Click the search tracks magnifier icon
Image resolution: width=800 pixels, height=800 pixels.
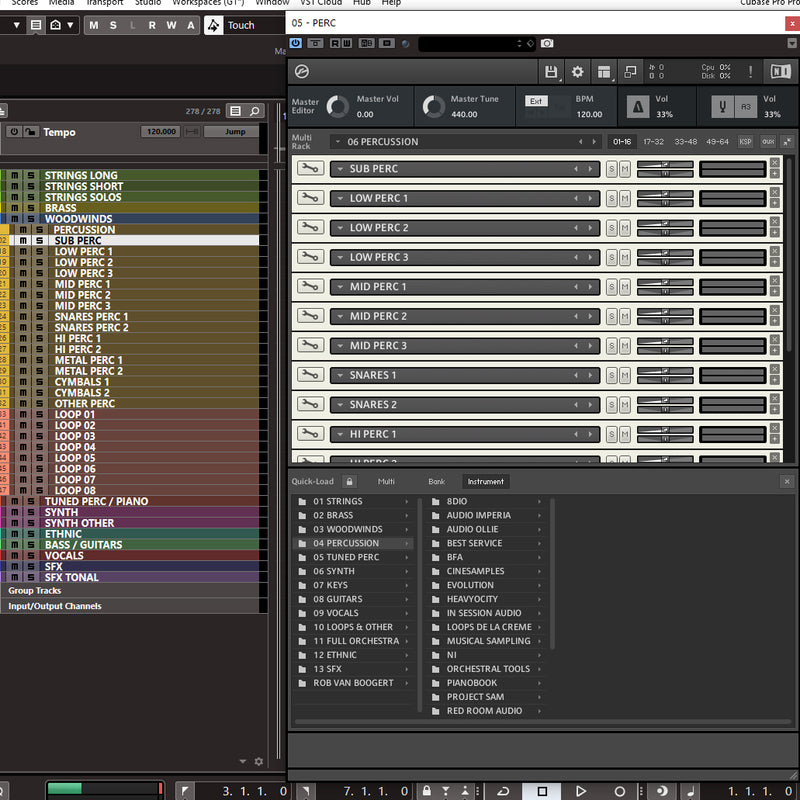click(x=255, y=111)
